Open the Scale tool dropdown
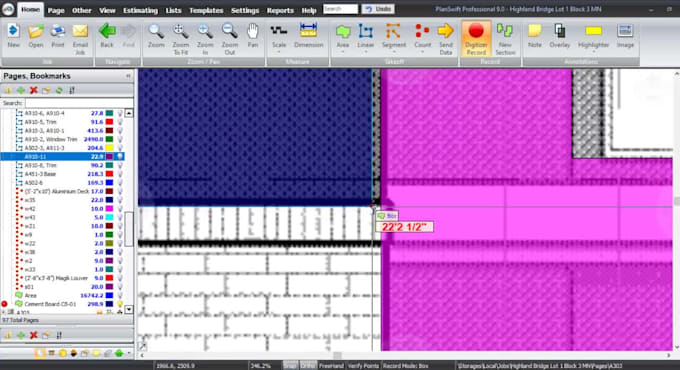The height and width of the screenshot is (370, 680). [x=279, y=52]
